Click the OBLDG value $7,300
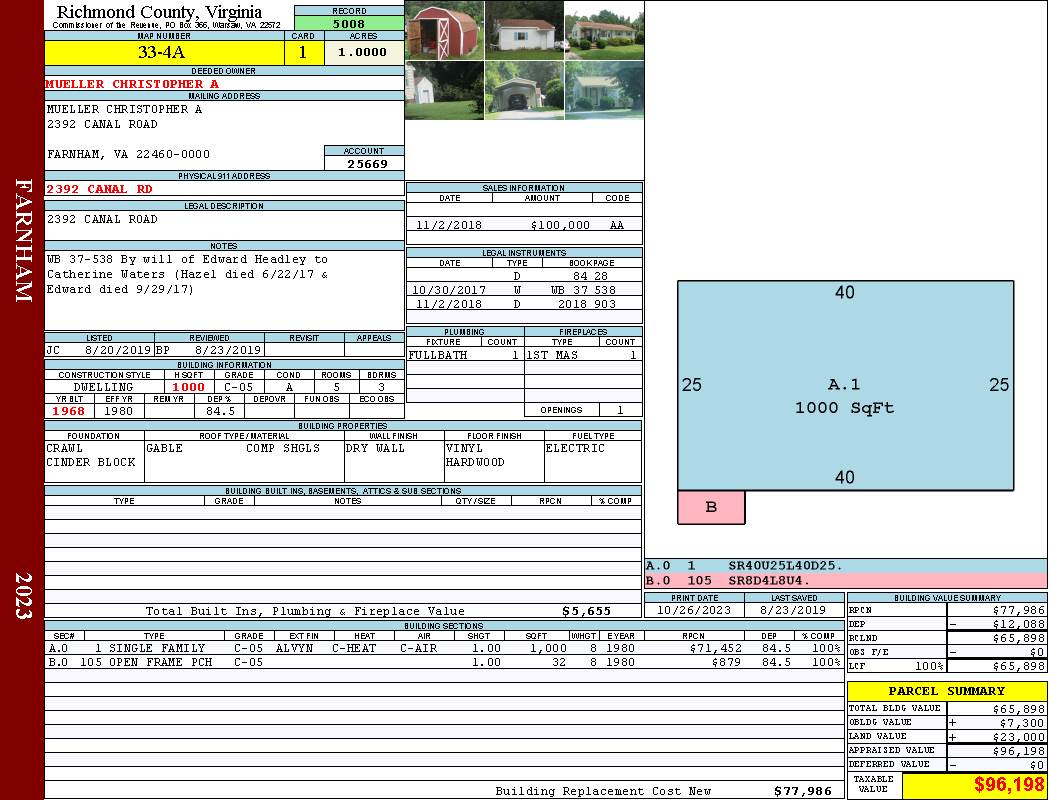The image size is (1050, 800). pos(1022,723)
